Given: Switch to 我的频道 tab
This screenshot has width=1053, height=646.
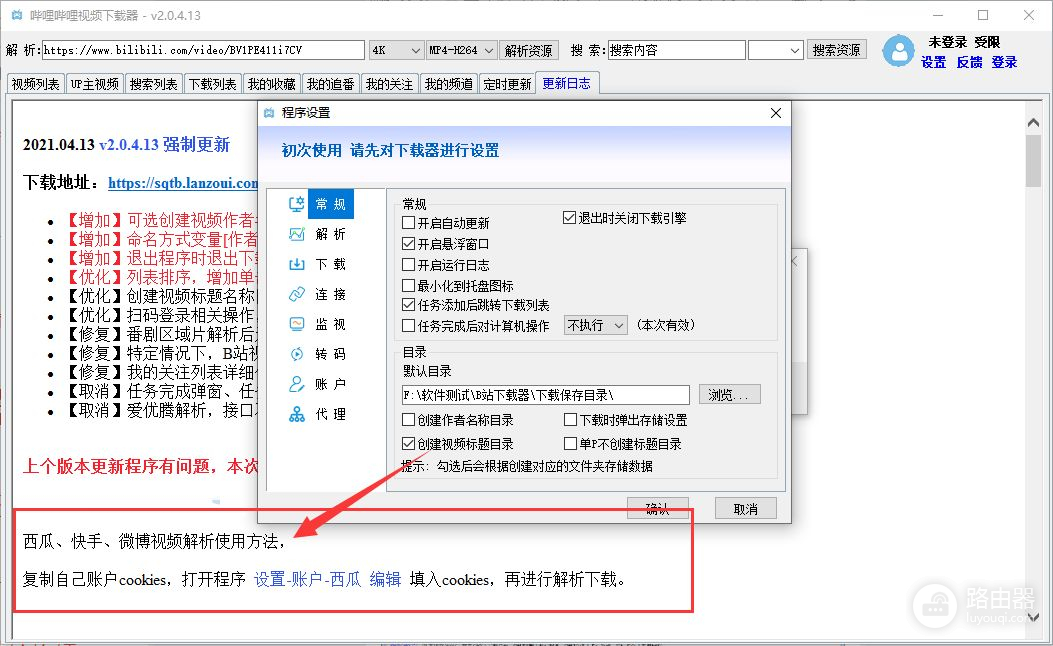Looking at the screenshot, I should coord(449,84).
